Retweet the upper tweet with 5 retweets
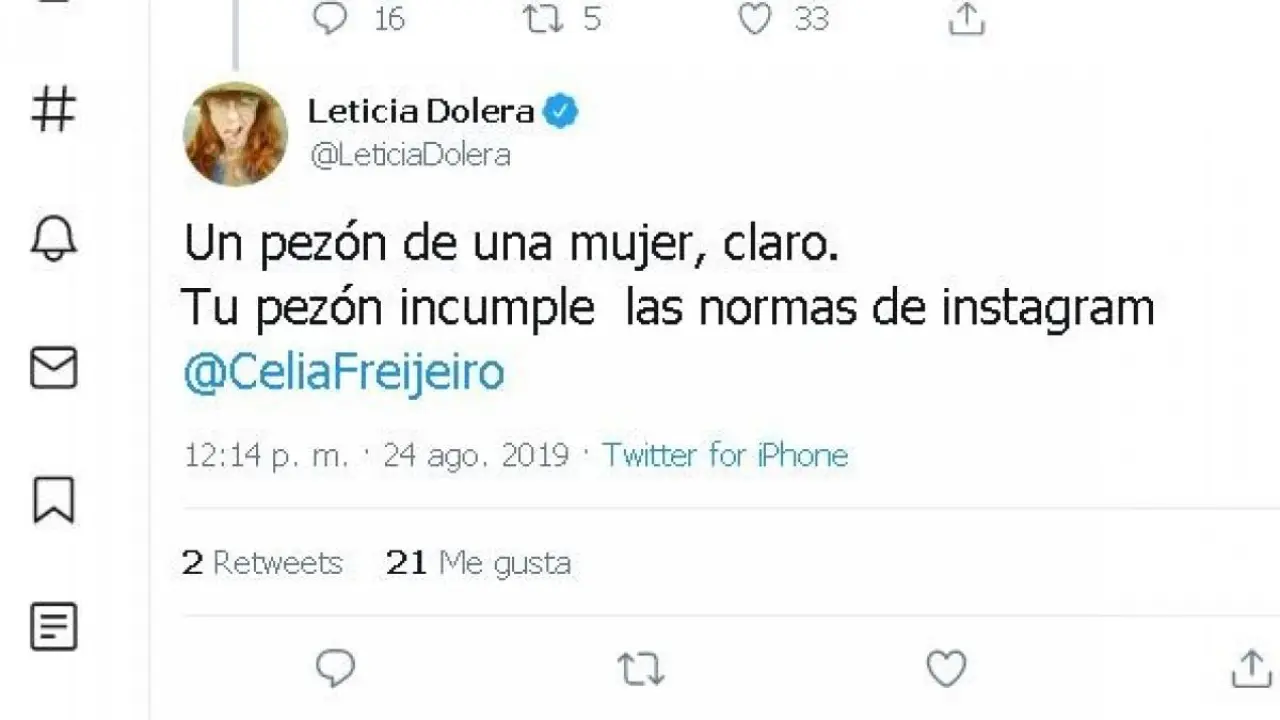Viewport: 1280px width, 720px height. 544,18
